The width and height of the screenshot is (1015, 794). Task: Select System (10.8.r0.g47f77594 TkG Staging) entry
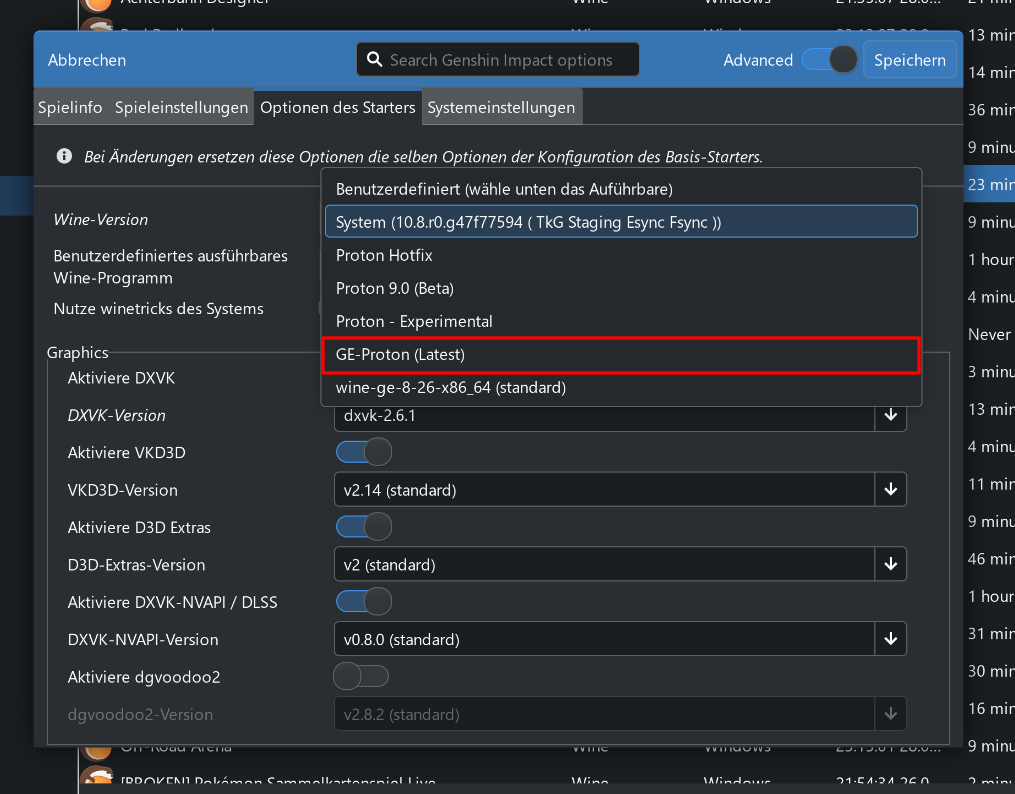point(621,222)
